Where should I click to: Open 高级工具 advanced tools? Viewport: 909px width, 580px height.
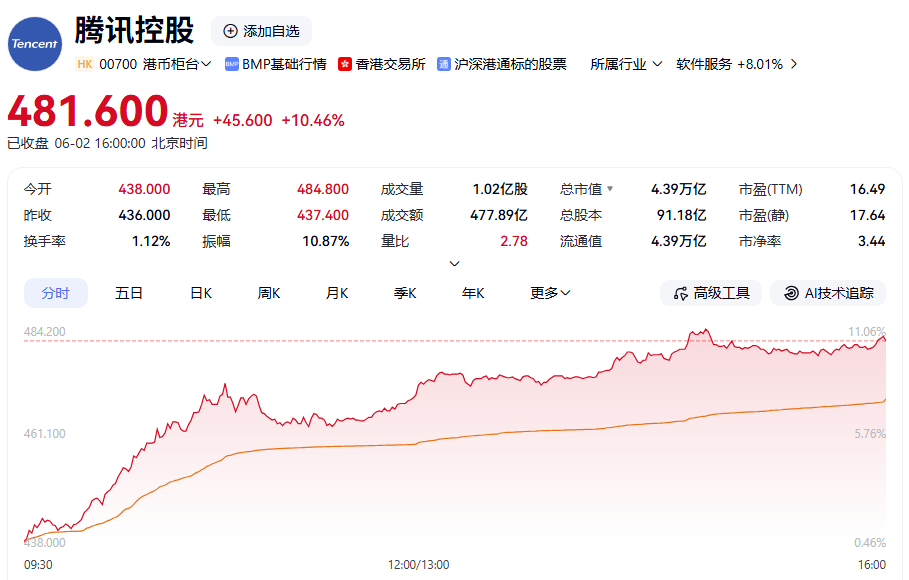pyautogui.click(x=711, y=293)
